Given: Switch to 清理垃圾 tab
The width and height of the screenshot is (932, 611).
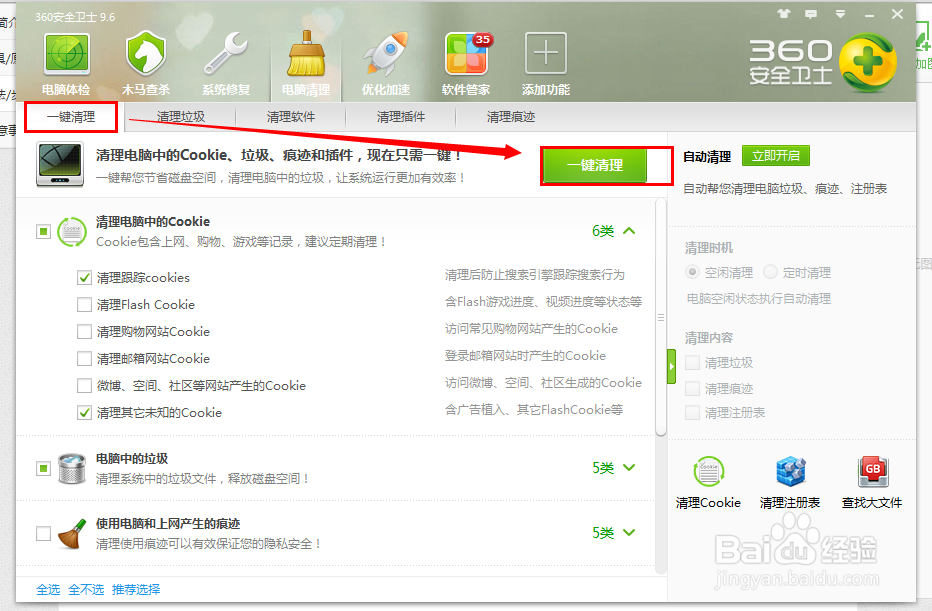Looking at the screenshot, I should click(x=181, y=116).
